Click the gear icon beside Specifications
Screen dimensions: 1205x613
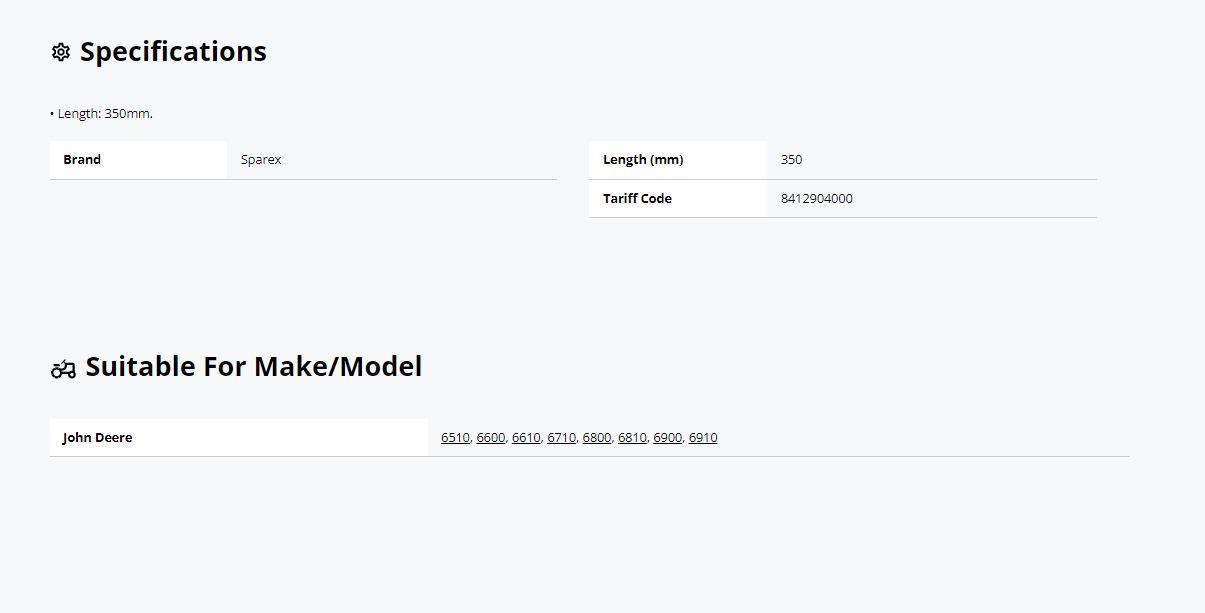tap(61, 52)
